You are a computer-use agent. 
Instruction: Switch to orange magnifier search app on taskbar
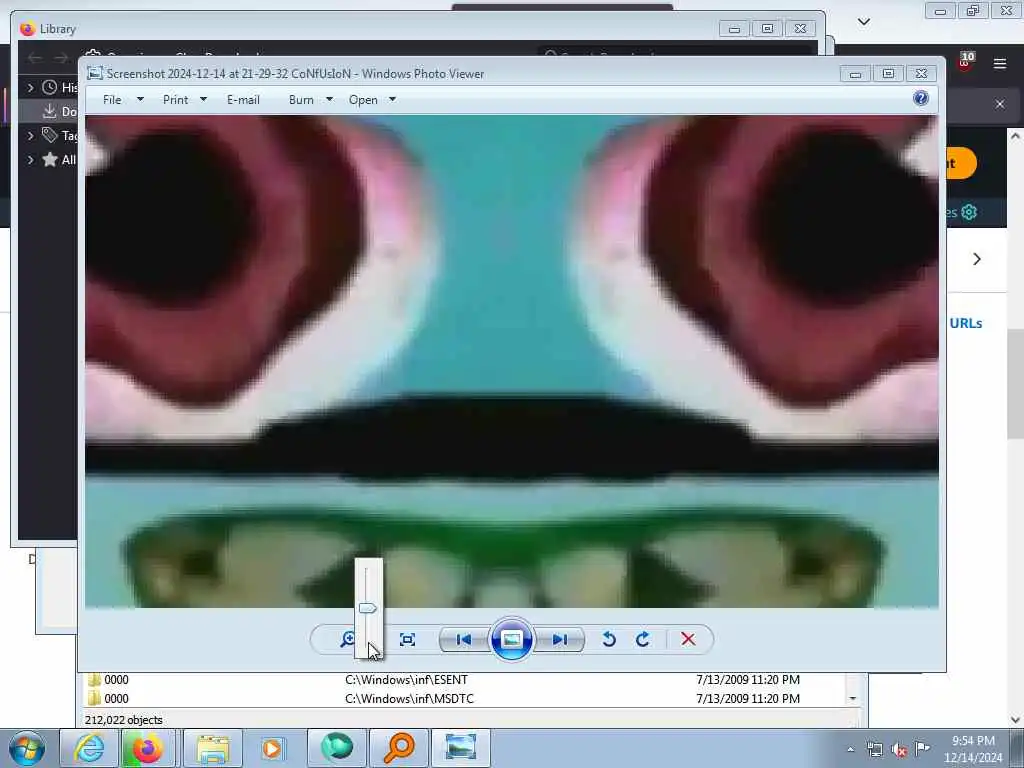[x=399, y=748]
